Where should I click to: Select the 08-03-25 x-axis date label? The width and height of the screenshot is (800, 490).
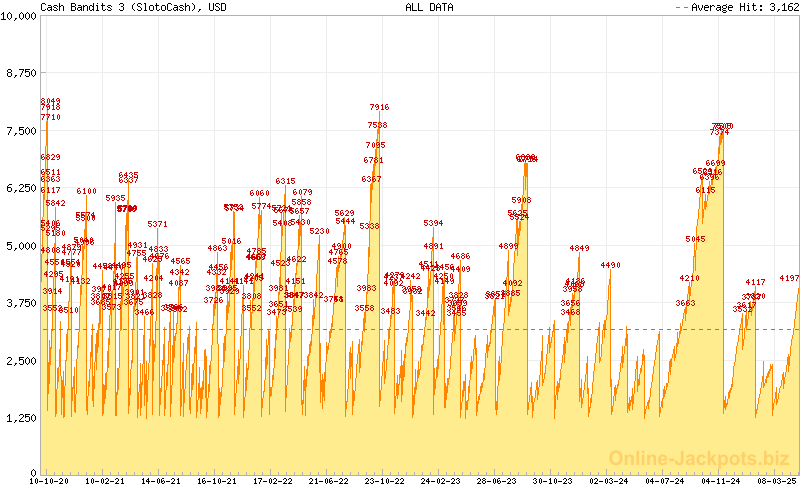point(776,482)
